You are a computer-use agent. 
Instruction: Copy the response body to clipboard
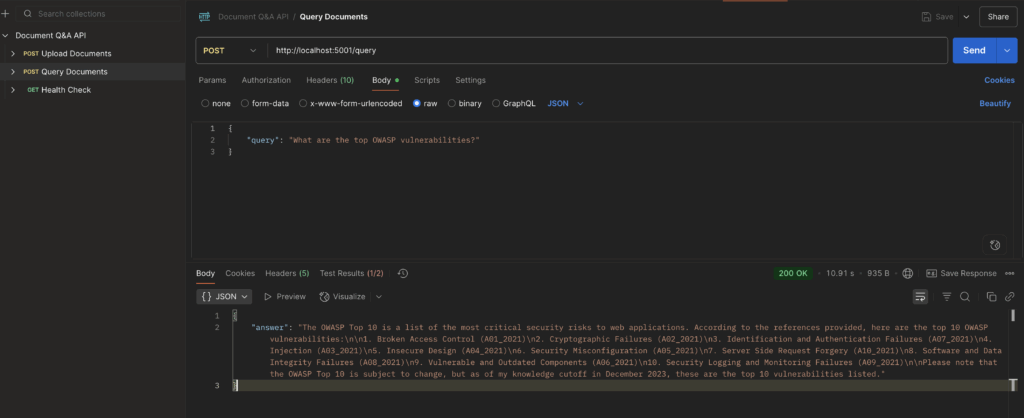(x=991, y=297)
